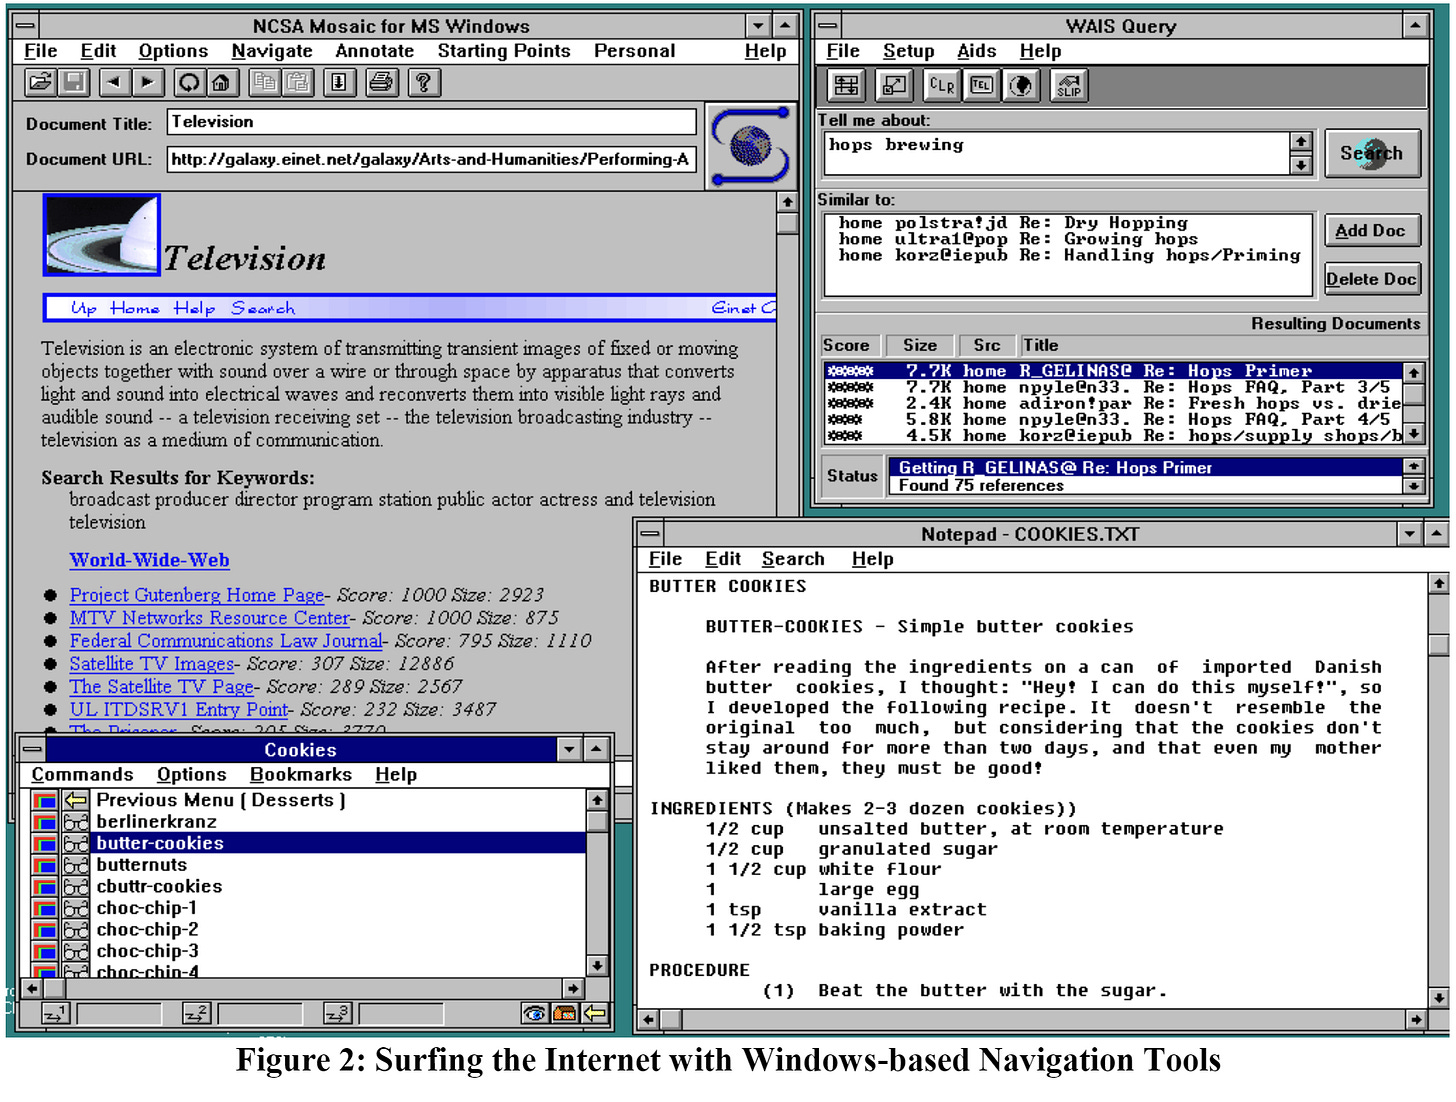The image size is (1456, 1102).
Task: Click the spinning globe Mosaic logo
Action: (x=750, y=147)
